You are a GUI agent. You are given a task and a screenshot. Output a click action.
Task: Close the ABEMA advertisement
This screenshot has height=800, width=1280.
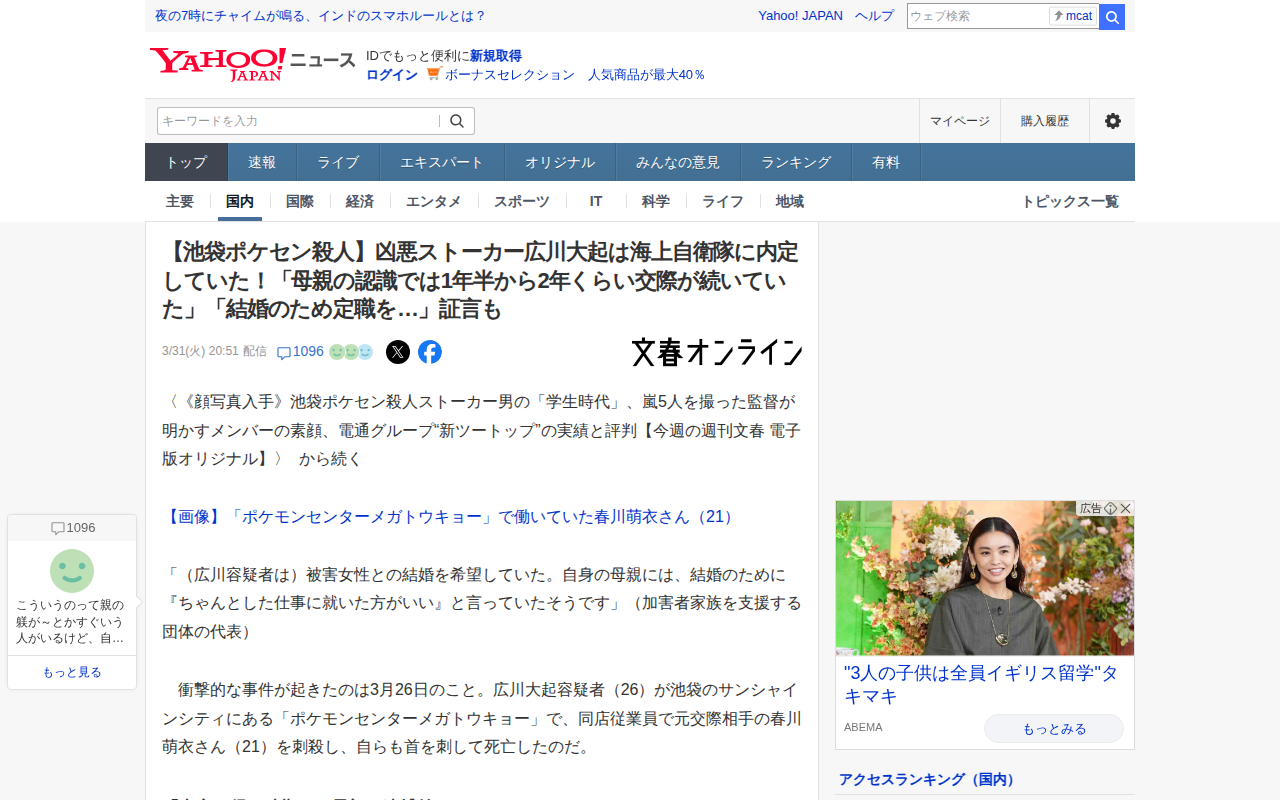pos(1126,508)
